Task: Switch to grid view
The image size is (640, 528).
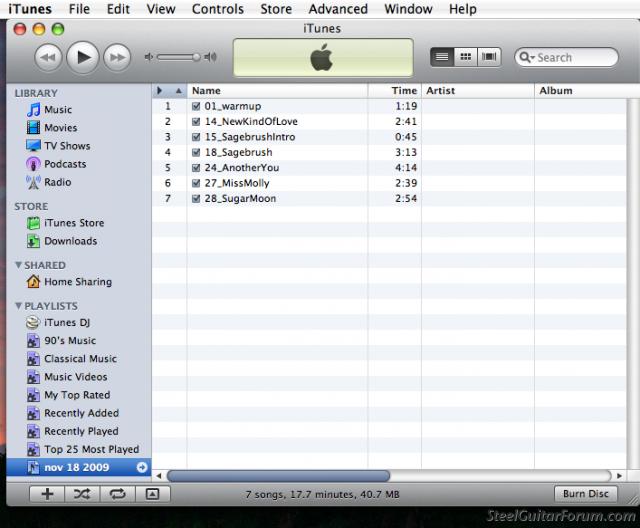Action: tap(465, 58)
